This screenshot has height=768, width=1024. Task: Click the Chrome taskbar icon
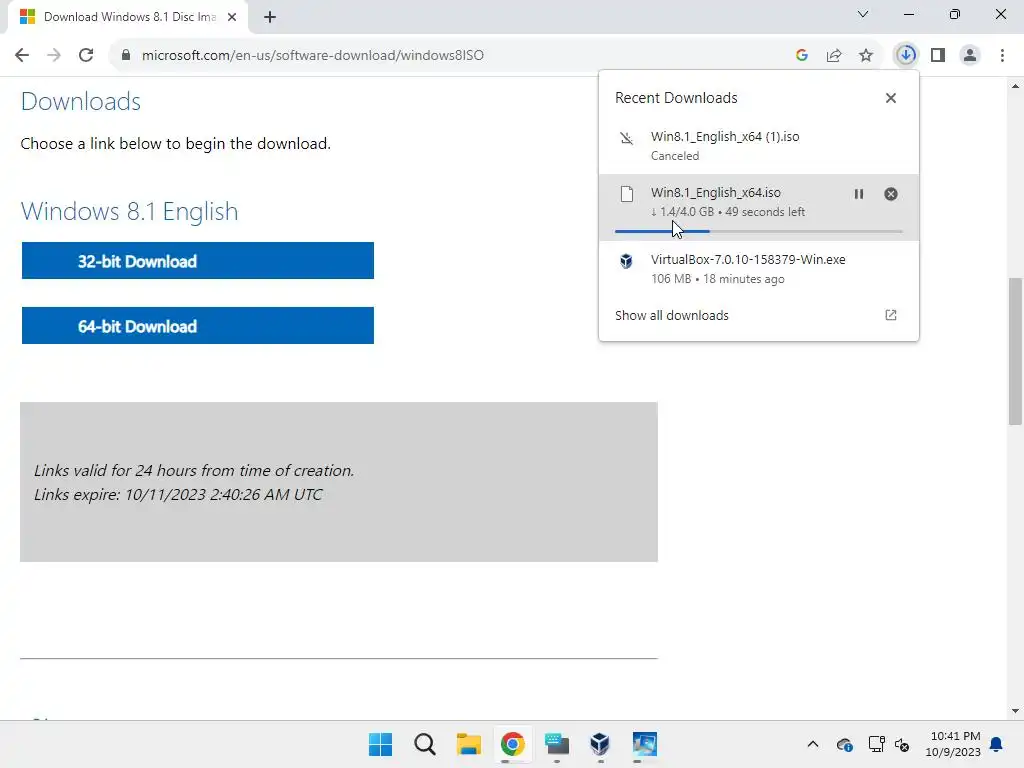coord(513,744)
